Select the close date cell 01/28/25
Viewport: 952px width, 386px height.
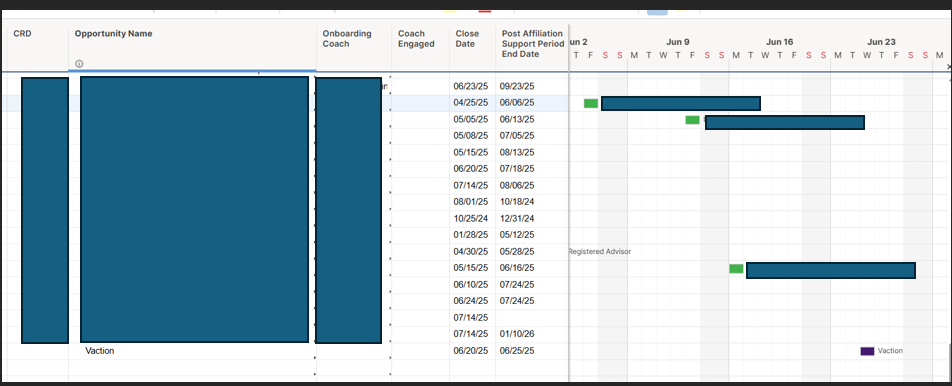[471, 235]
